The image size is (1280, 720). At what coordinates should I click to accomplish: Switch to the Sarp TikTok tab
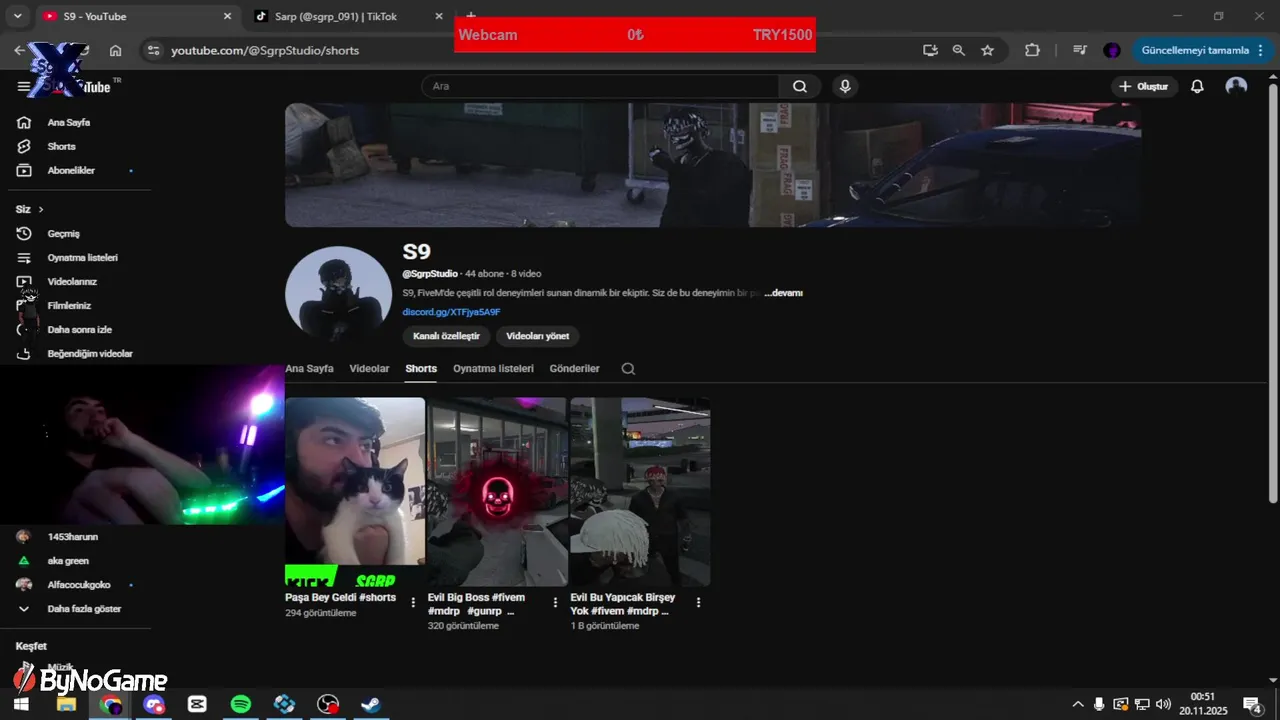(335, 16)
